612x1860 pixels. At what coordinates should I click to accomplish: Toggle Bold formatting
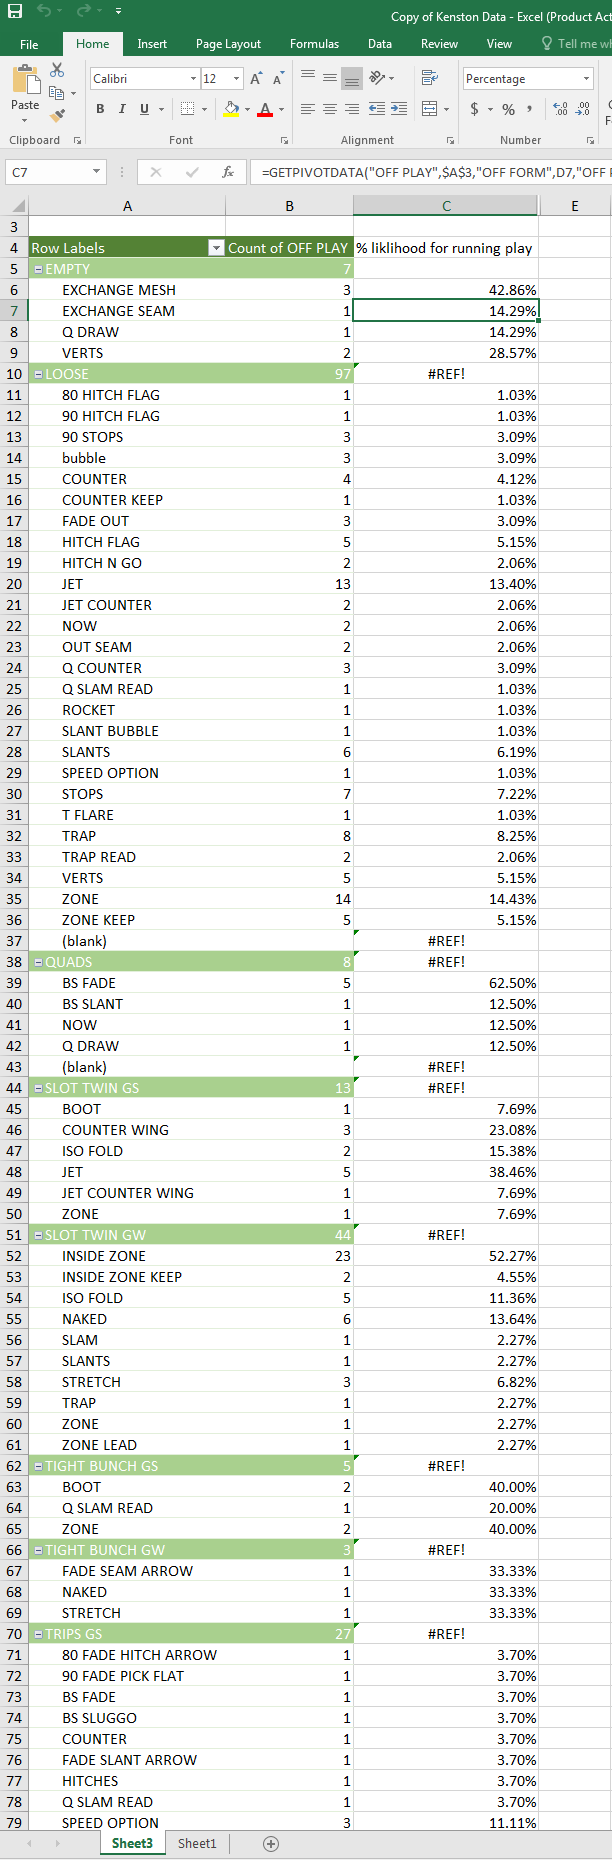(x=100, y=109)
